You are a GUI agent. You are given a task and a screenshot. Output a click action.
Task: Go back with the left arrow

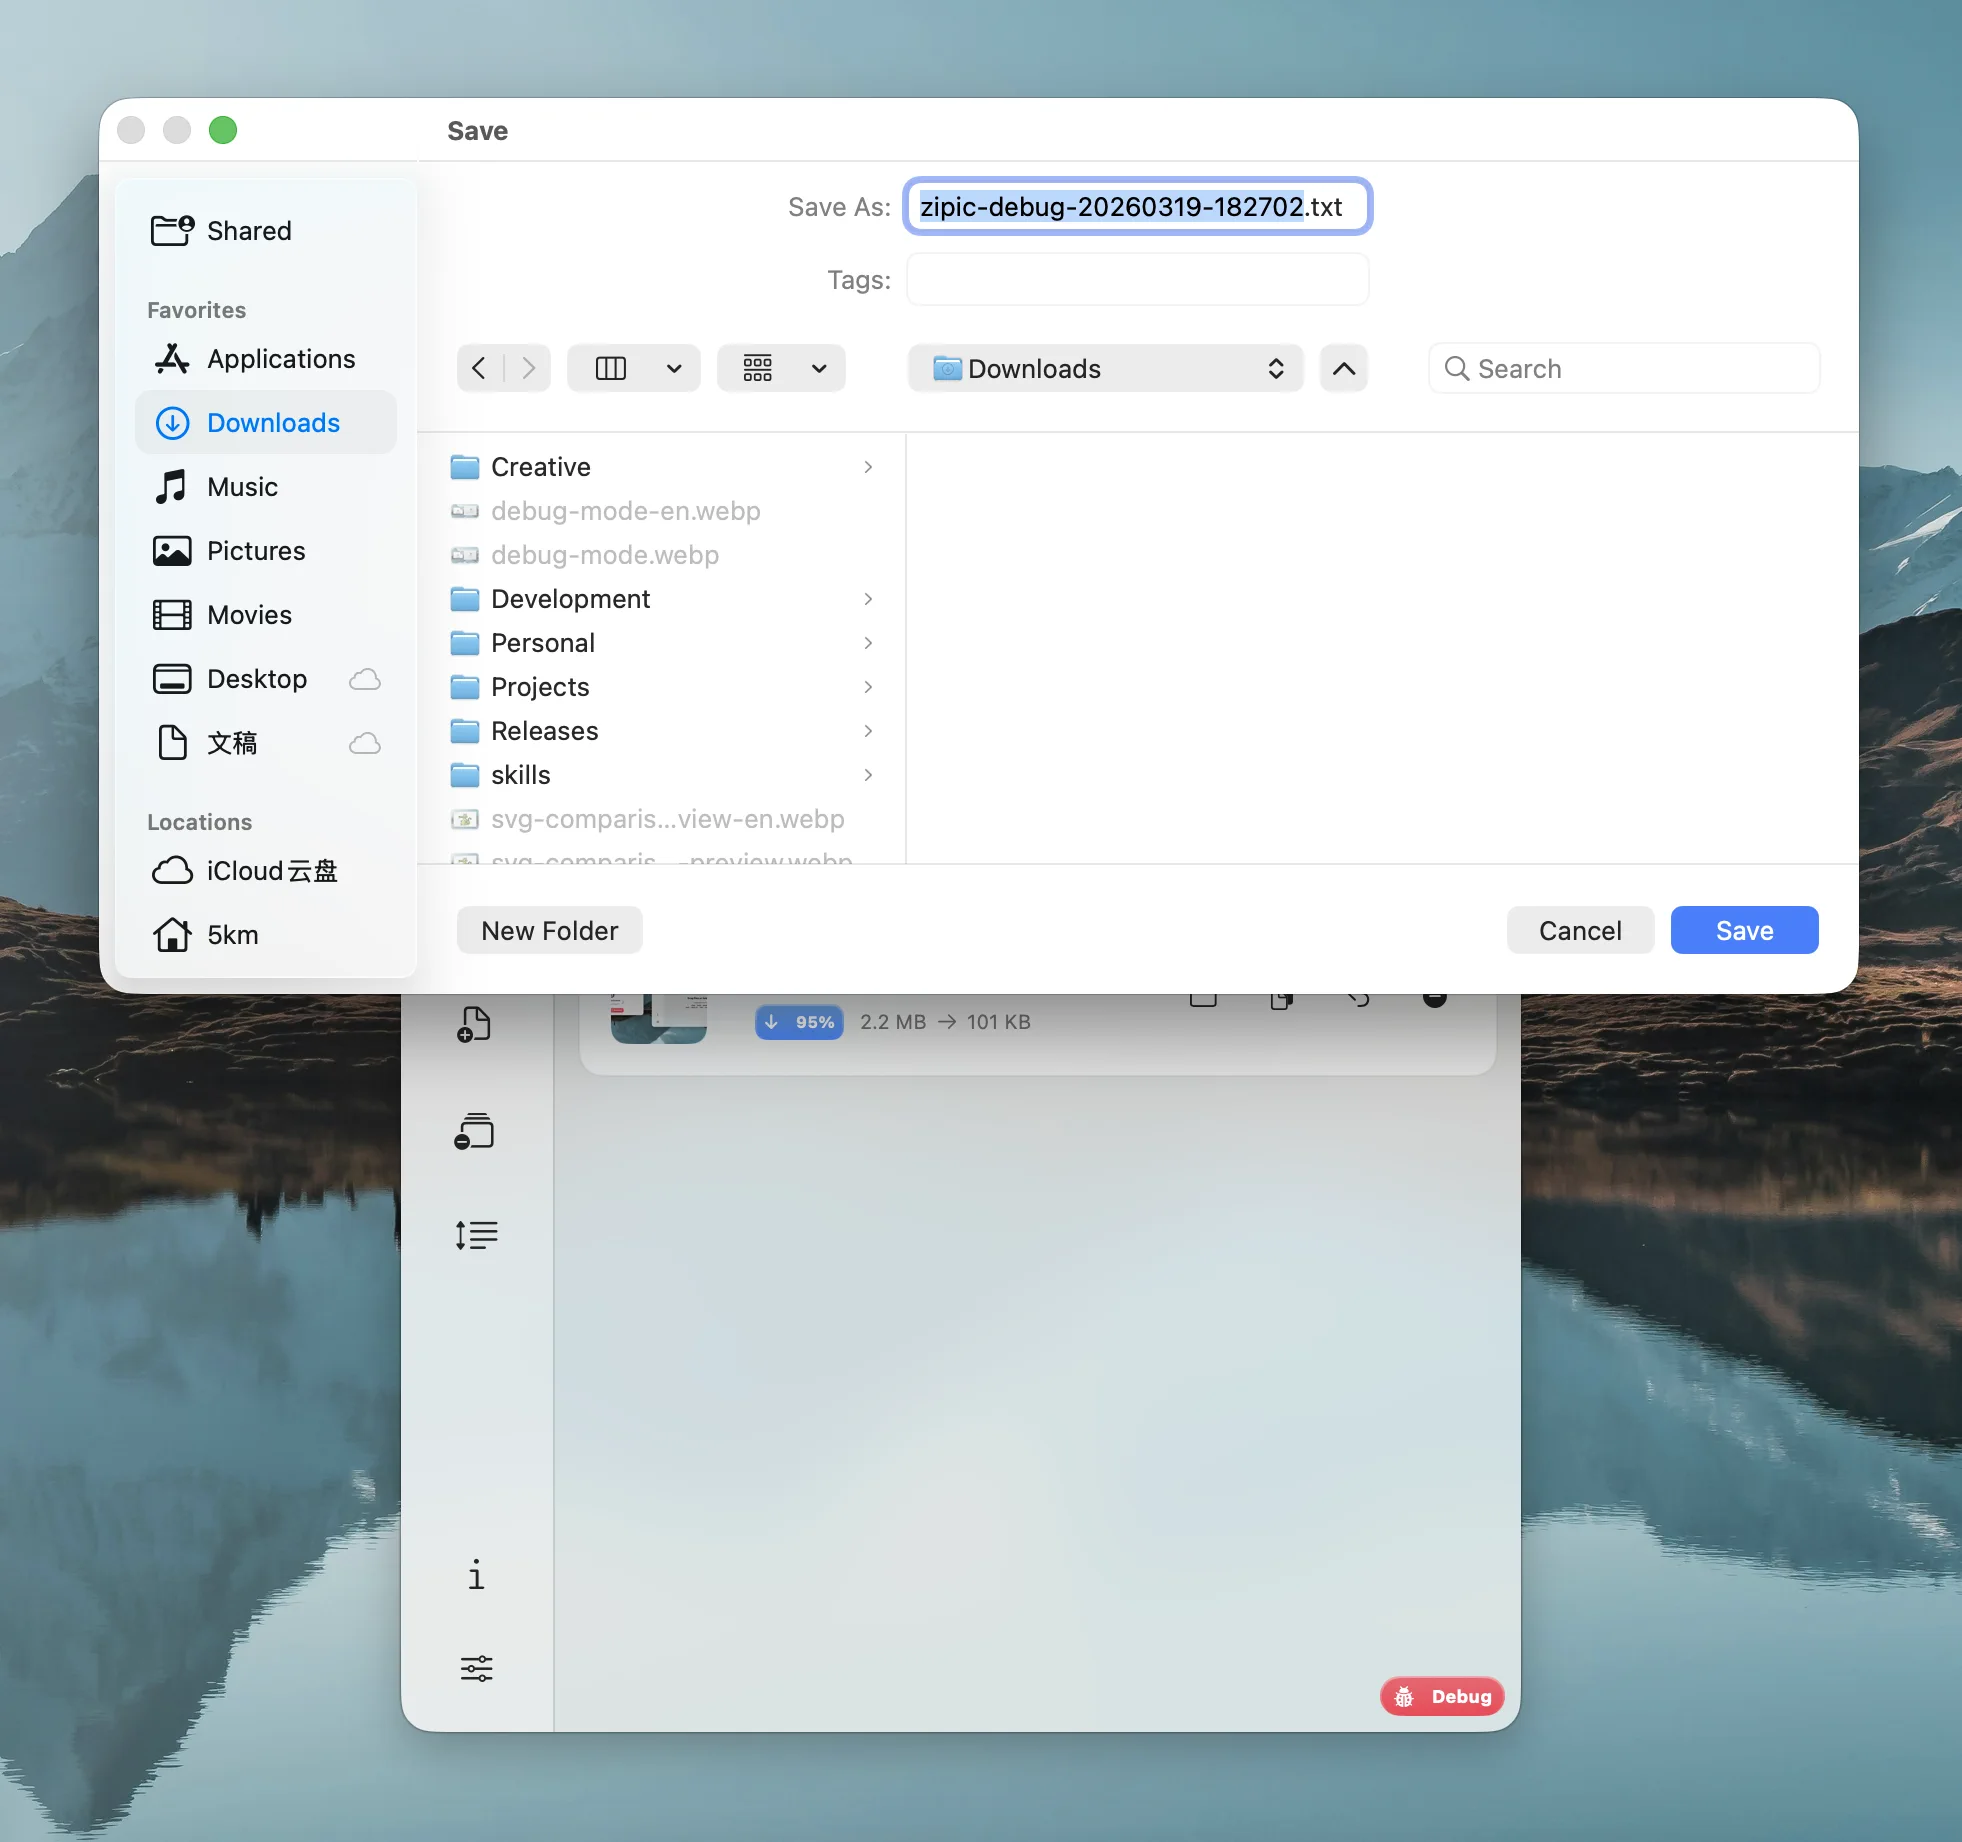[x=479, y=368]
